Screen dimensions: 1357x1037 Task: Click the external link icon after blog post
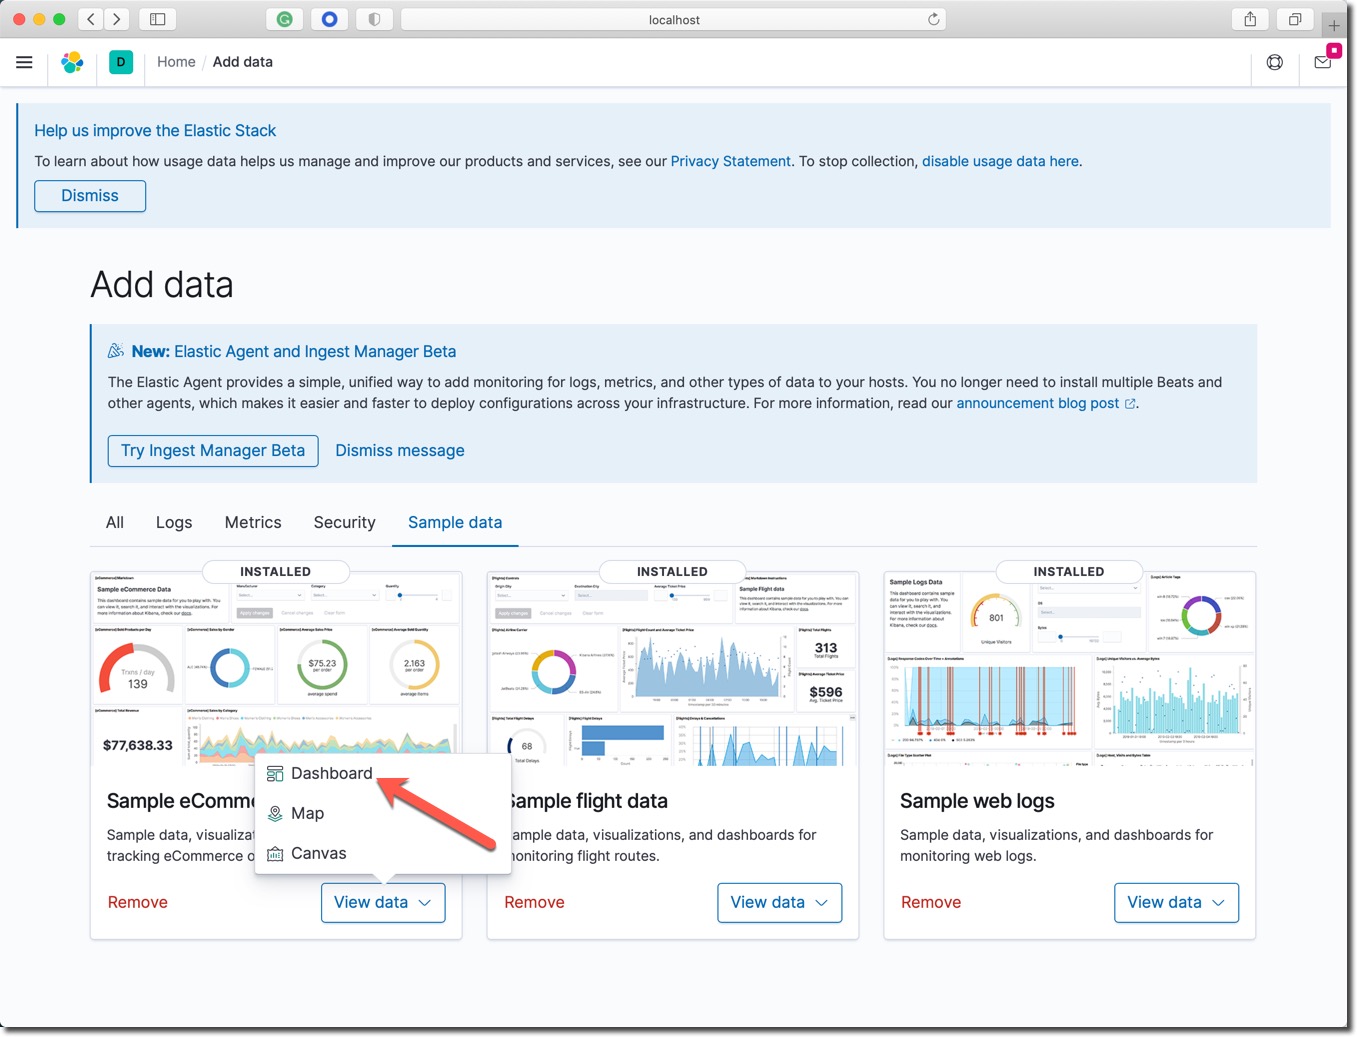pyautogui.click(x=1130, y=404)
